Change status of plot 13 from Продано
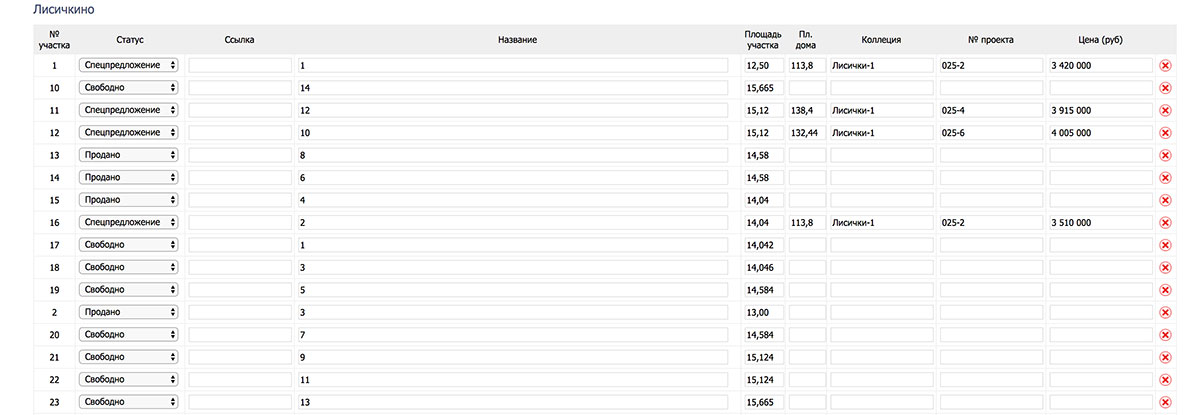The height and width of the screenshot is (415, 1200). click(129, 155)
